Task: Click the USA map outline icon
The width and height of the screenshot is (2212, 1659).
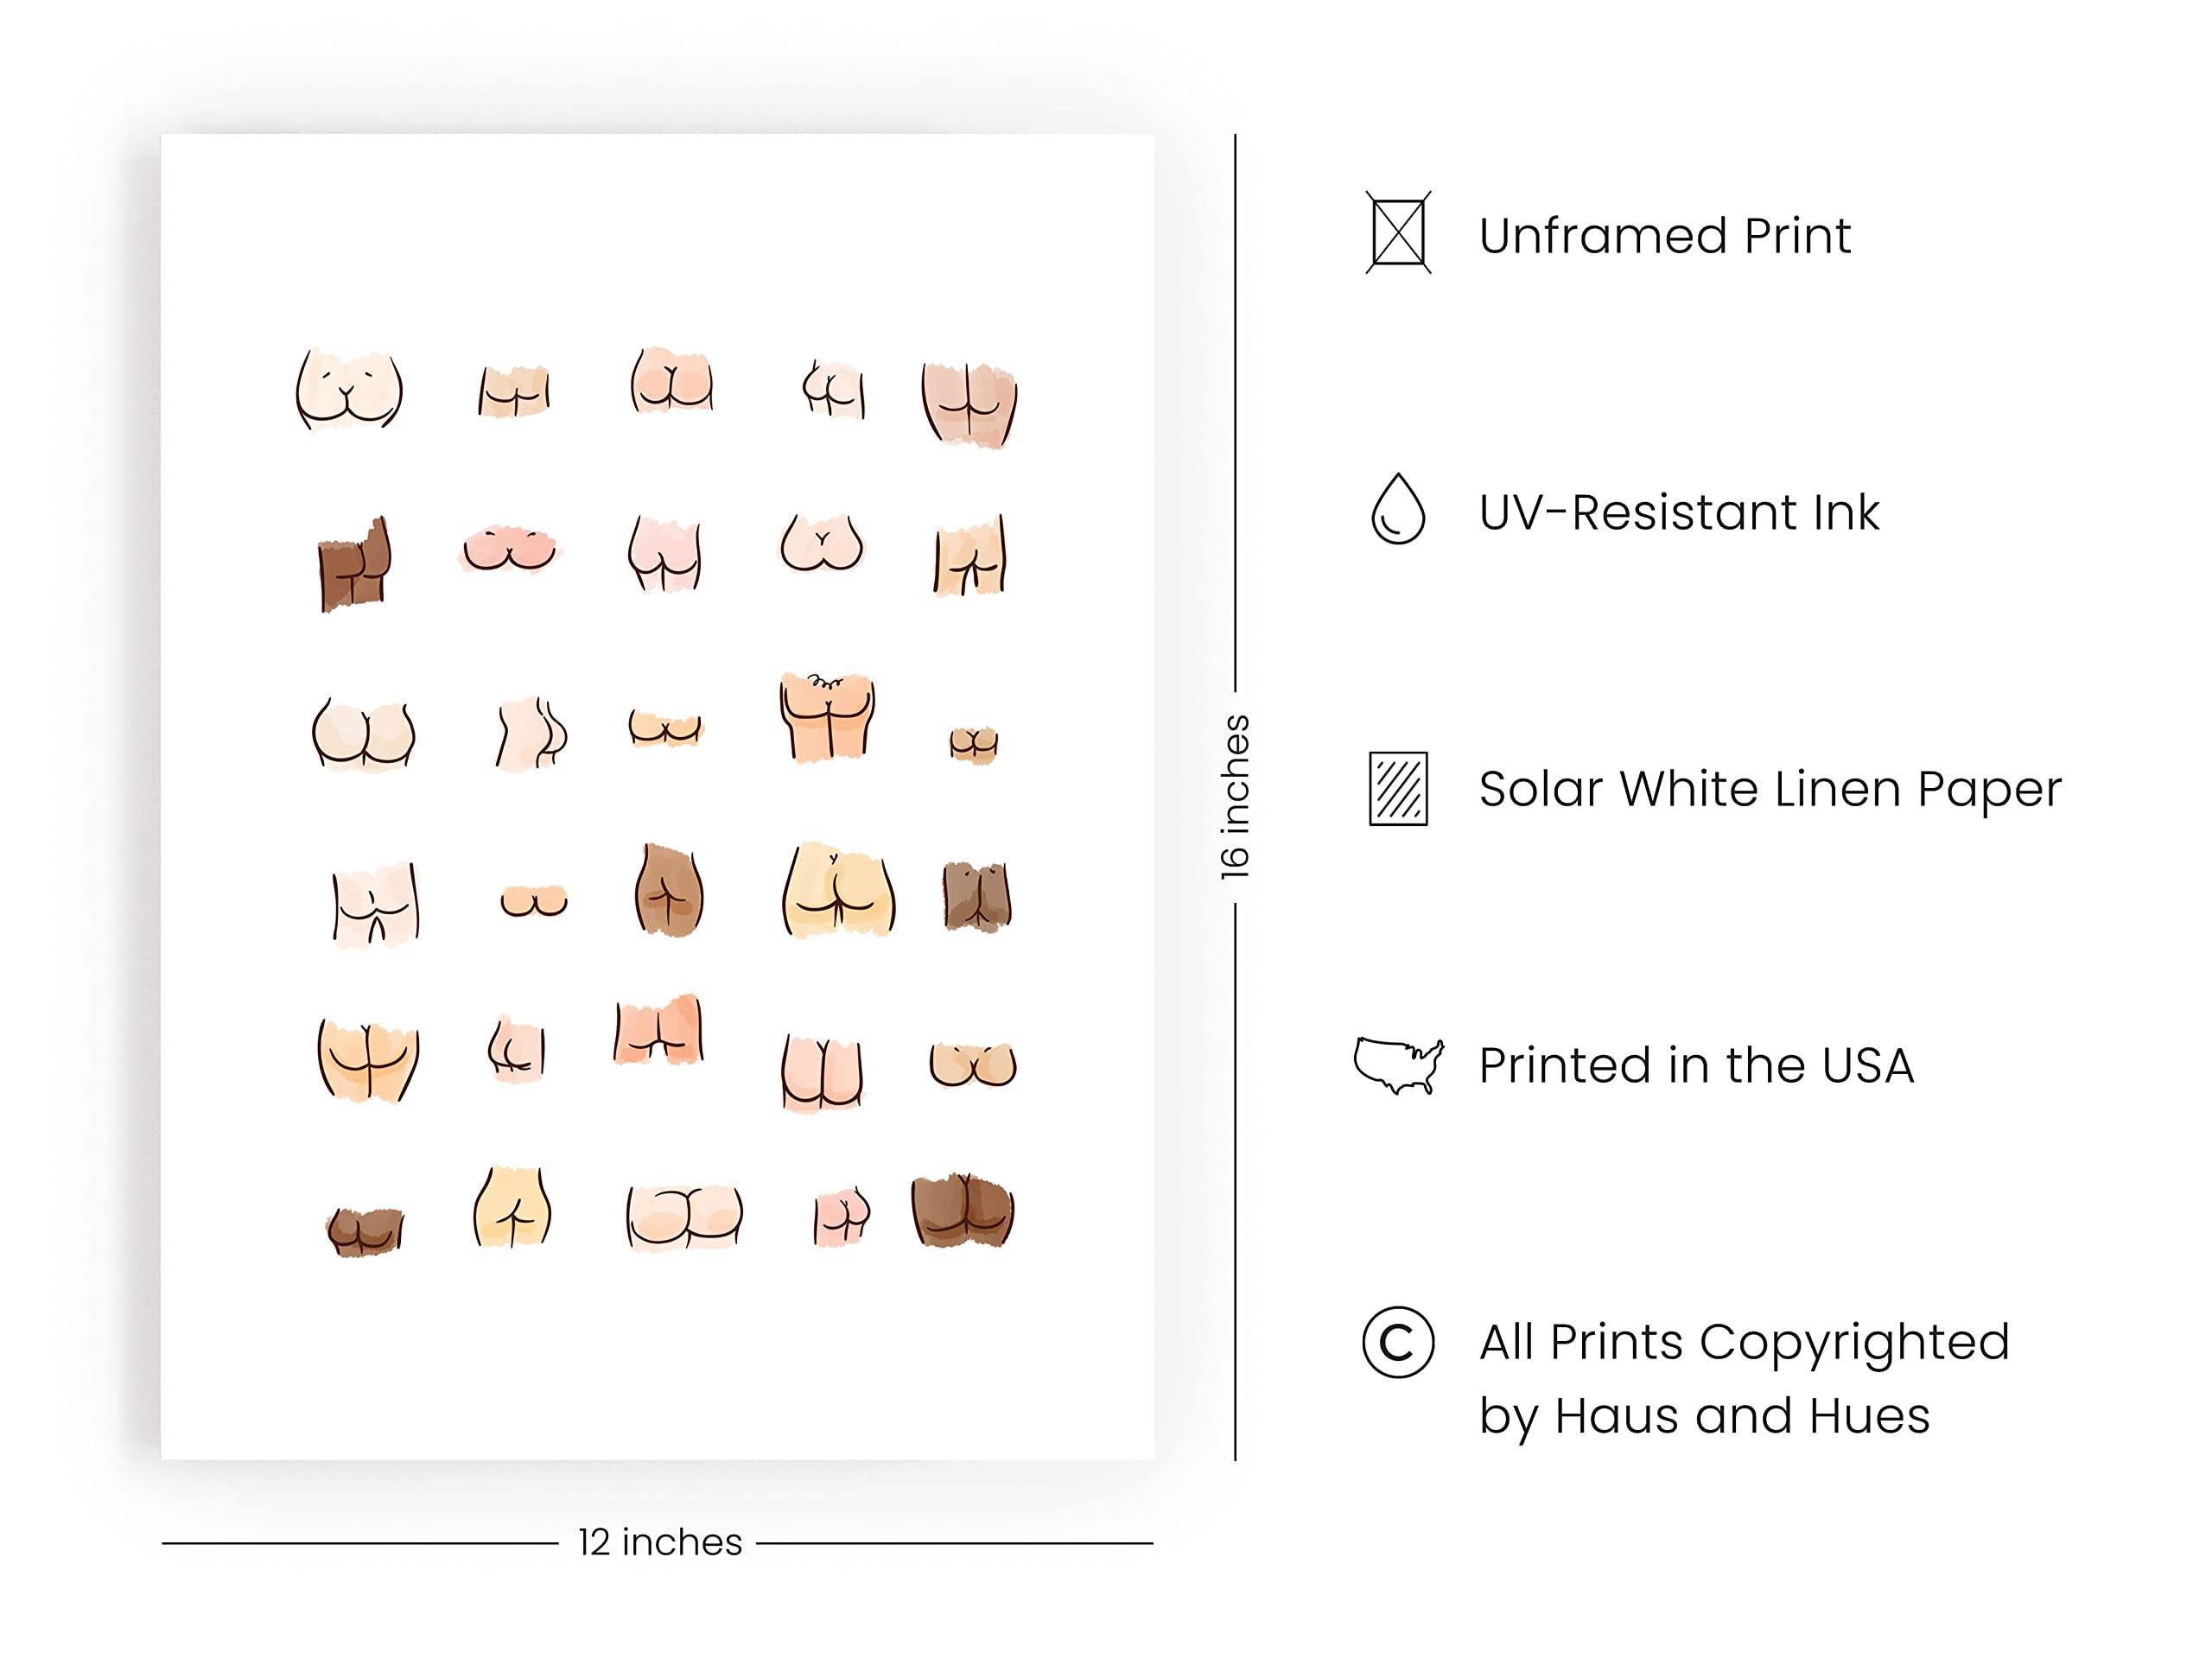Action: point(1398,1064)
